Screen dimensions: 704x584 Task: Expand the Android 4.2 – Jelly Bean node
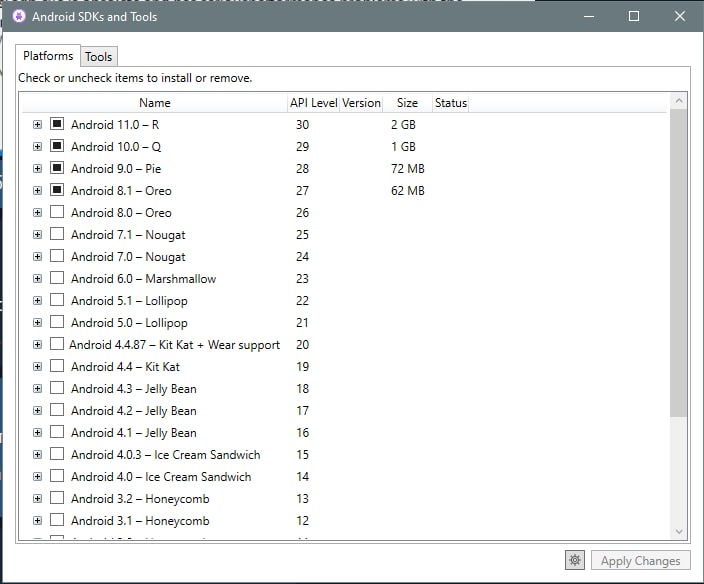(38, 410)
